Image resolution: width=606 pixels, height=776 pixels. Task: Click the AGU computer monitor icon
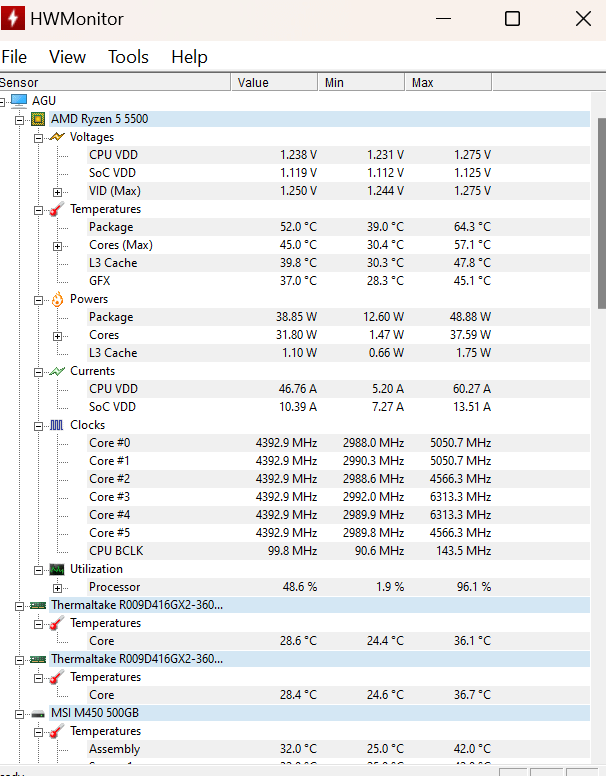click(19, 100)
